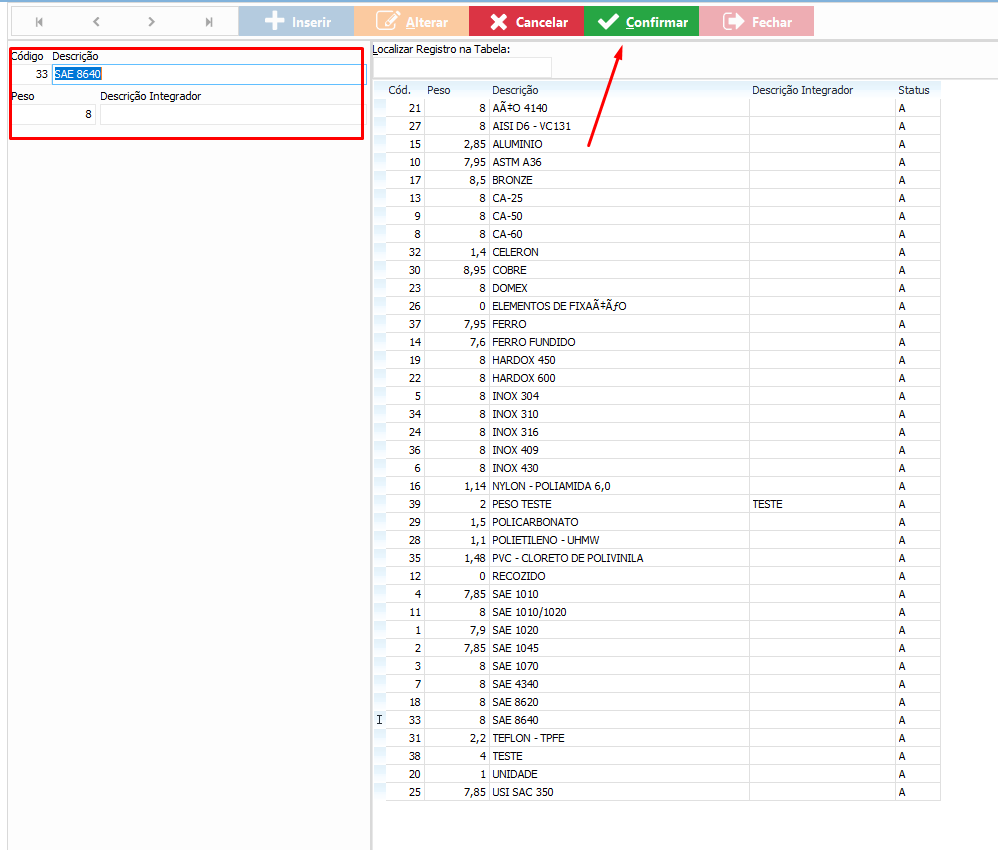Focus the Descrição Integrador input field
The width and height of the screenshot is (998, 850).
click(230, 115)
